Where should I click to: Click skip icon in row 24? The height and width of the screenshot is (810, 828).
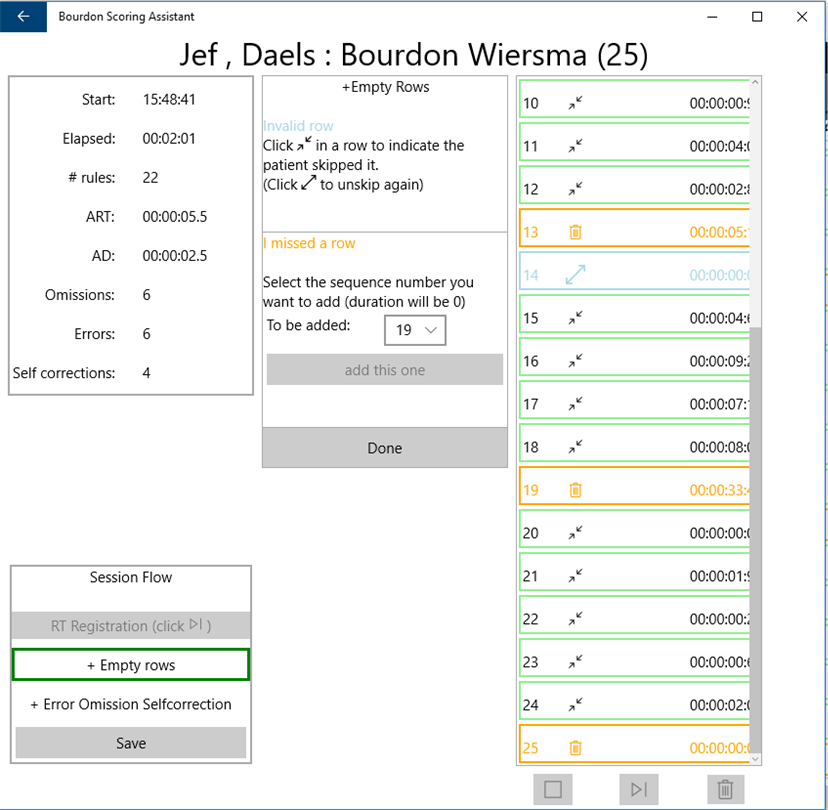[576, 704]
